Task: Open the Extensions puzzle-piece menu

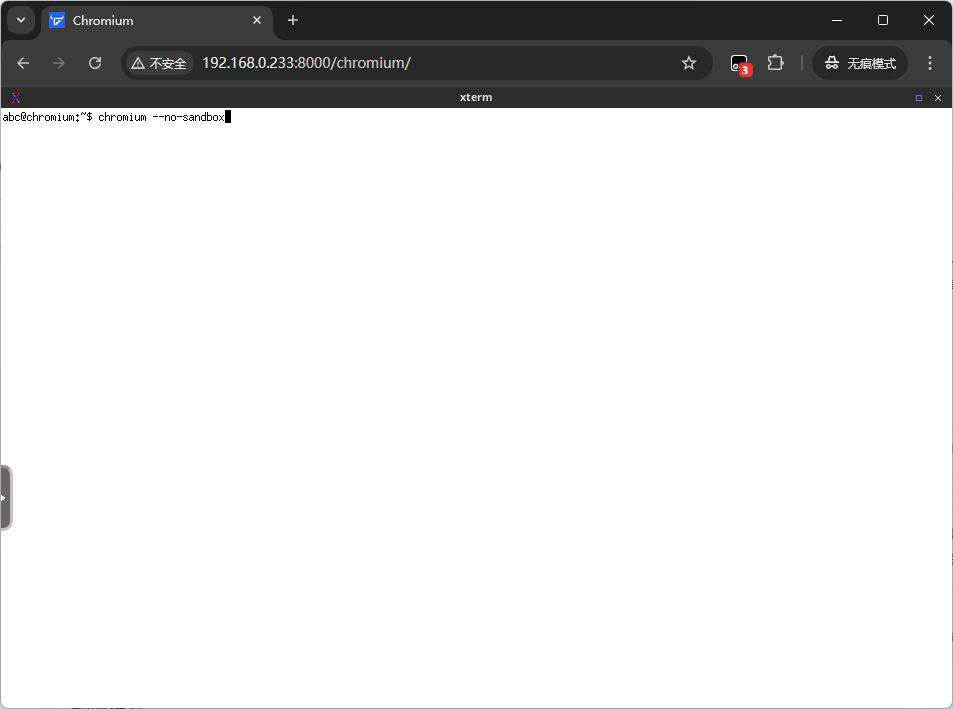Action: click(x=776, y=63)
